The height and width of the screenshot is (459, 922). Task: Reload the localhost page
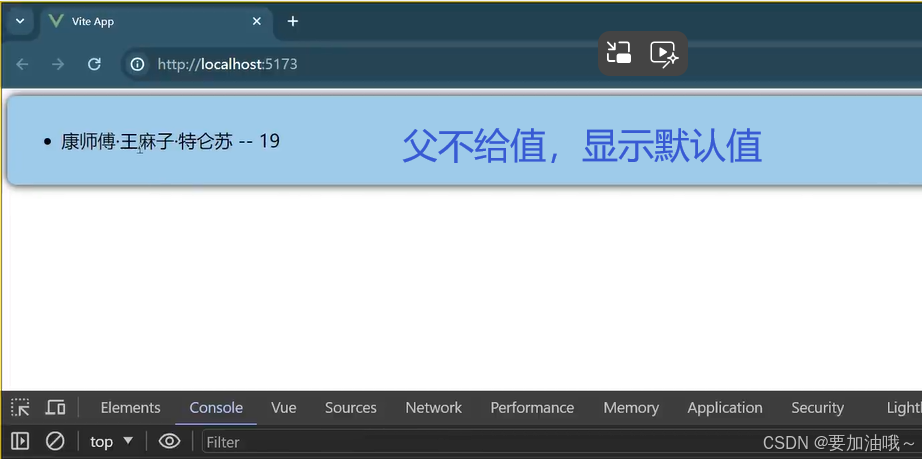click(94, 64)
